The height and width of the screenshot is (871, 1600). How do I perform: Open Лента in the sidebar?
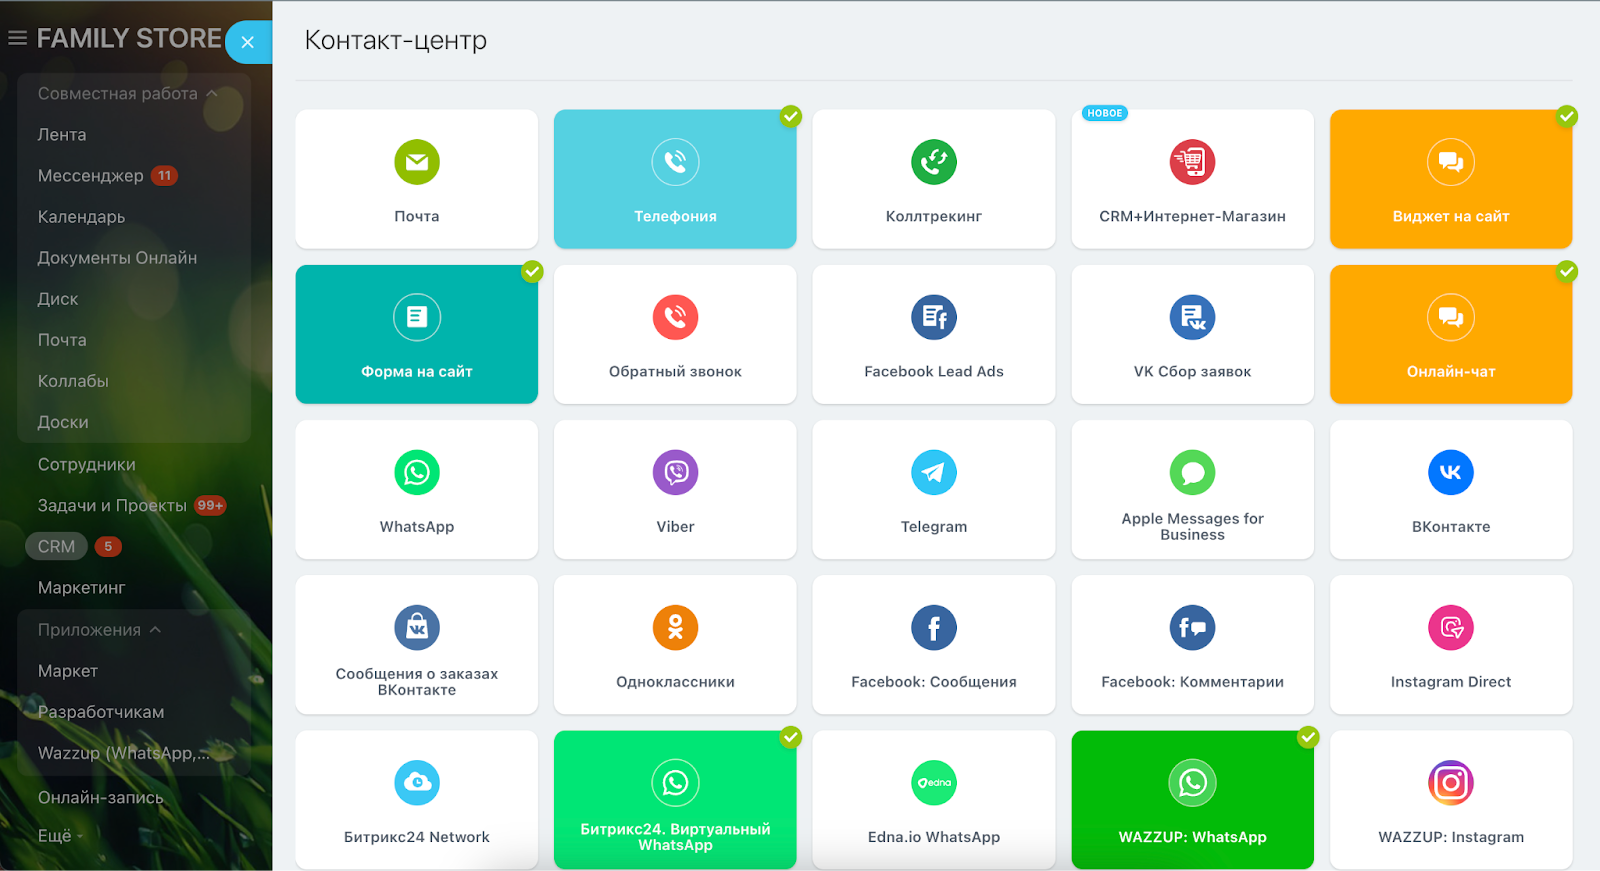click(62, 135)
